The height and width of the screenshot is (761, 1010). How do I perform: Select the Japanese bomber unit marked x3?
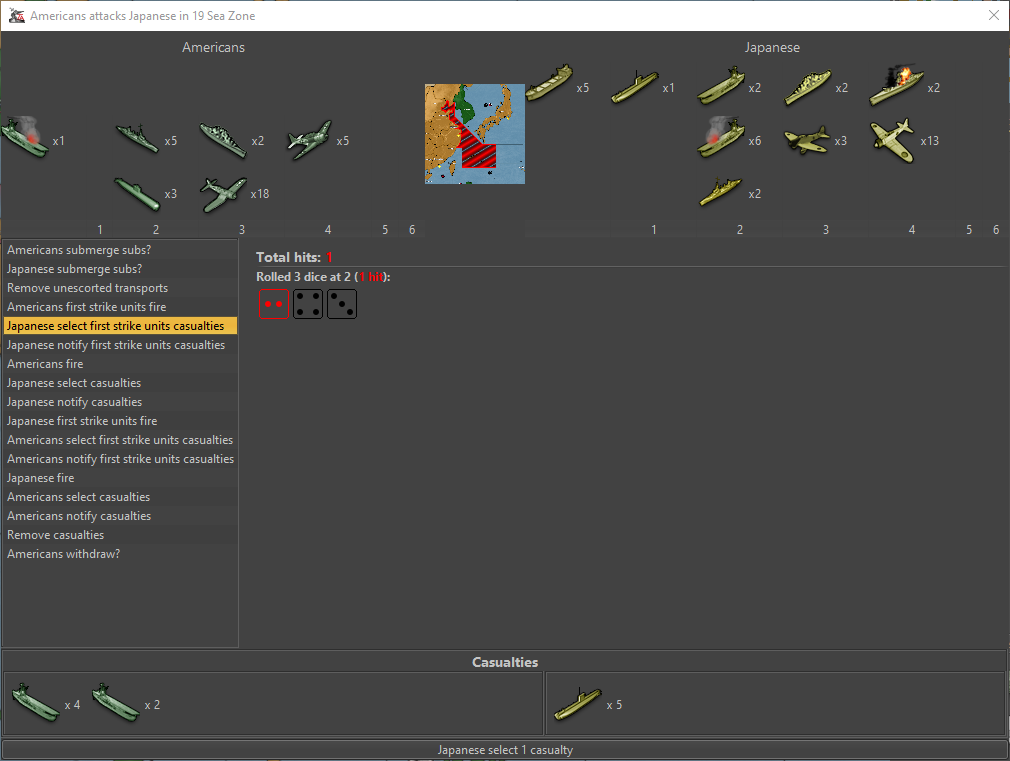[x=806, y=140]
